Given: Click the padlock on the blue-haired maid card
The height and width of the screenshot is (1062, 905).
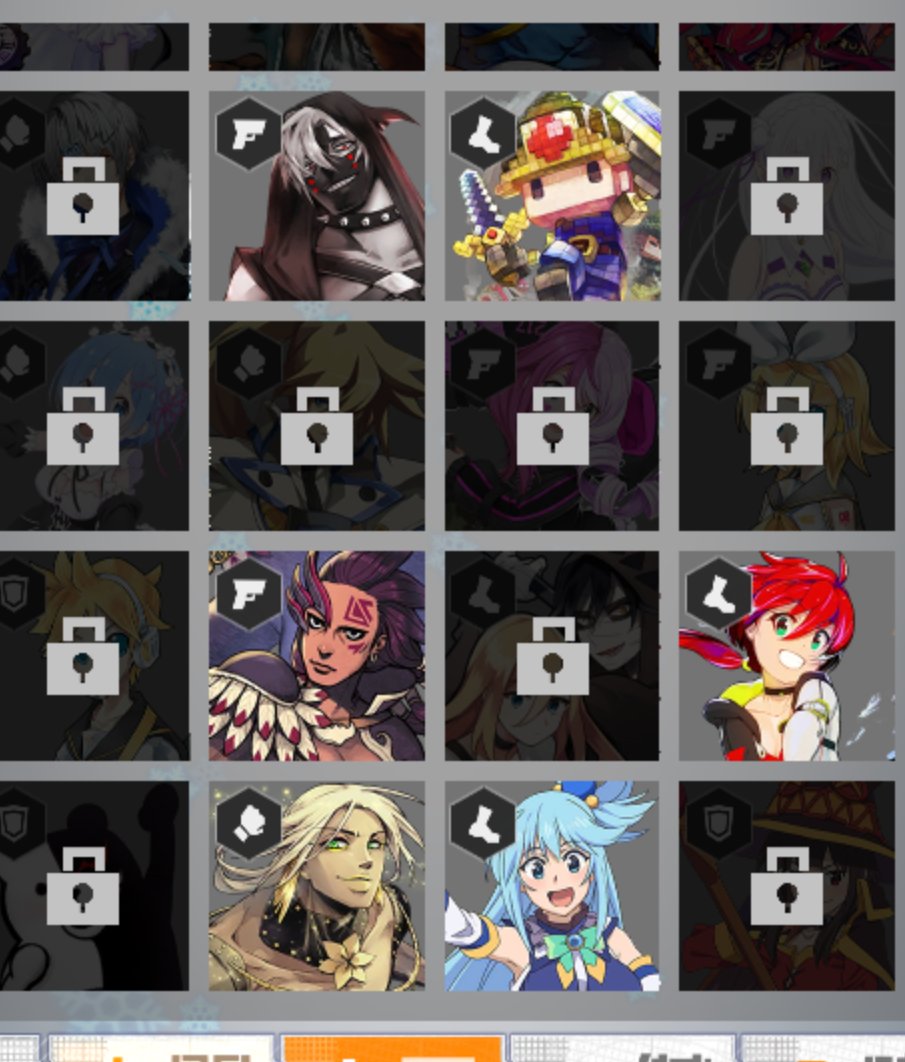Looking at the screenshot, I should pos(83,426).
